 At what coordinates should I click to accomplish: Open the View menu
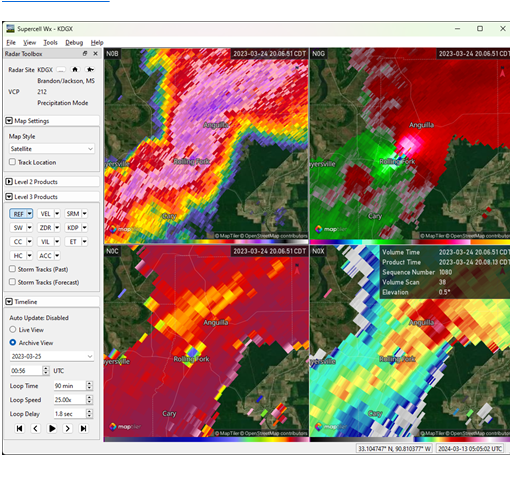click(29, 42)
